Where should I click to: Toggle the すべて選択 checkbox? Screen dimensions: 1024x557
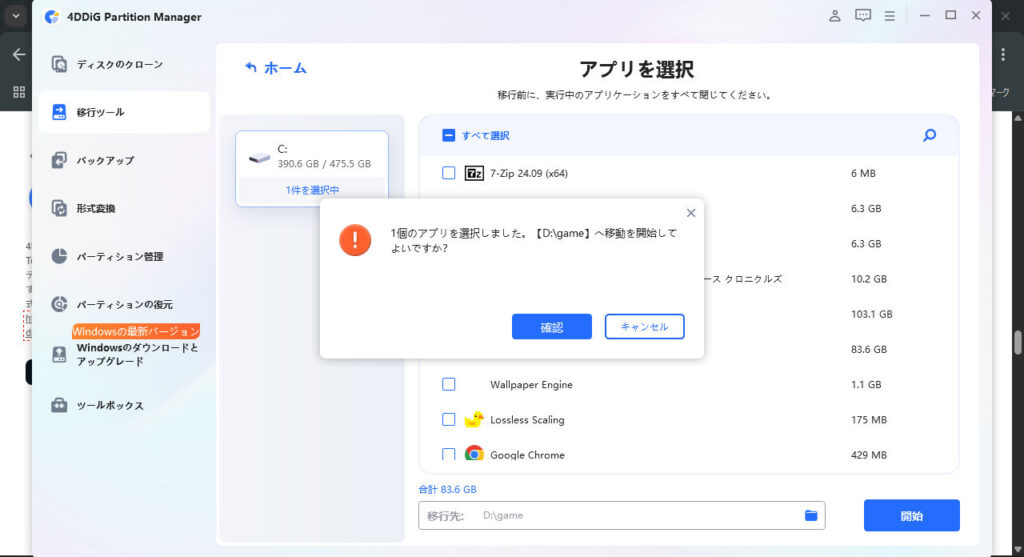448,135
